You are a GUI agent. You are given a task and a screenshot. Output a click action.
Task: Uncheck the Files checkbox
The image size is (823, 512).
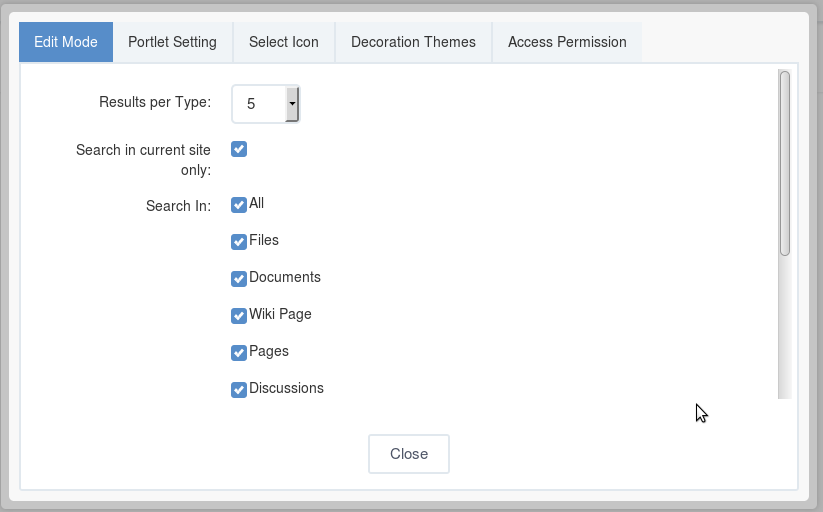pyautogui.click(x=239, y=242)
